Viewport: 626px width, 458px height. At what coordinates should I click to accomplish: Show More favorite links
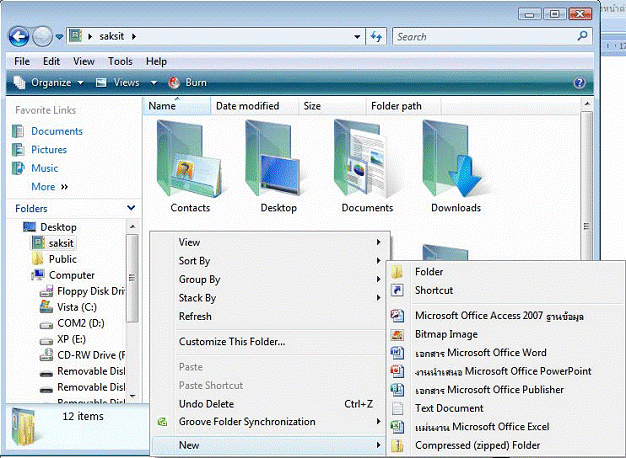tap(50, 186)
